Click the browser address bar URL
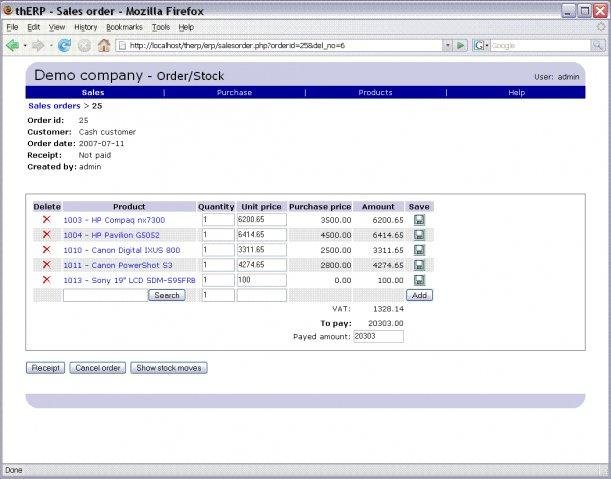611x479 pixels. point(237,46)
